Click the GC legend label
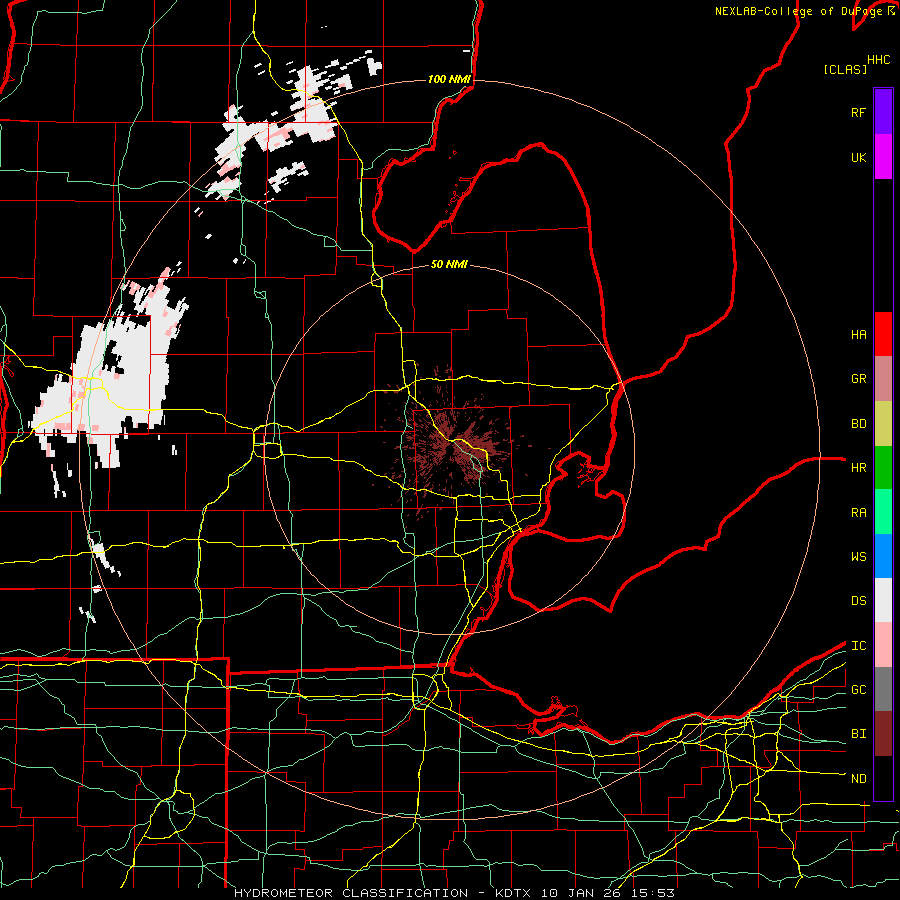This screenshot has height=900, width=900. point(859,690)
